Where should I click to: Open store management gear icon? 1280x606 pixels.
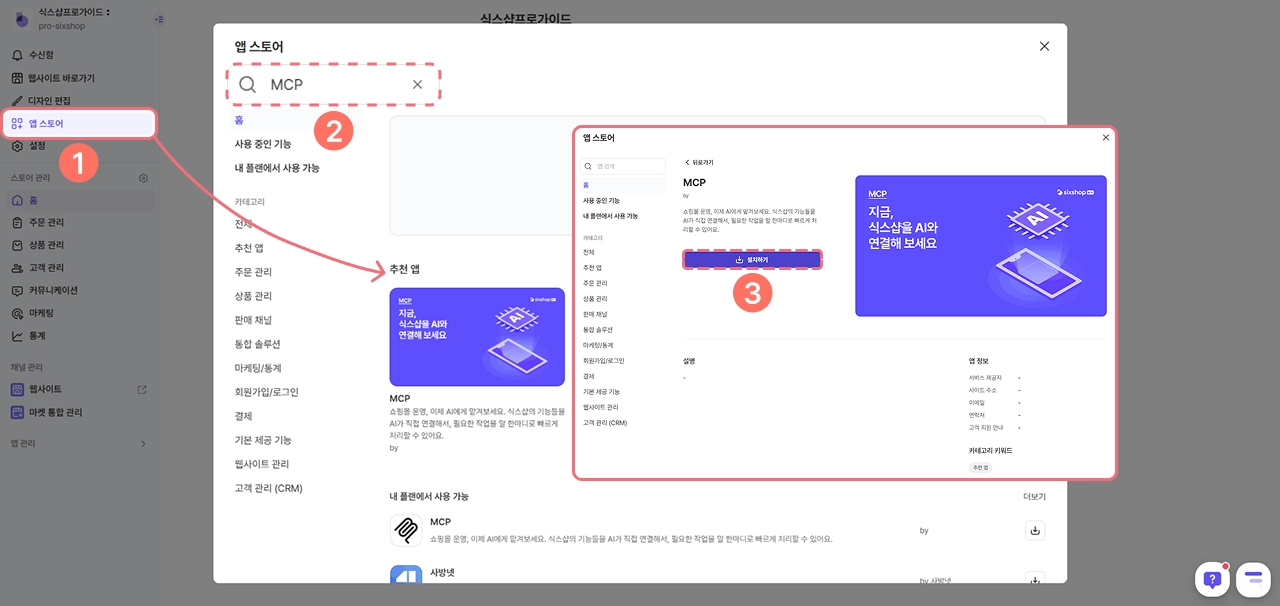143,178
